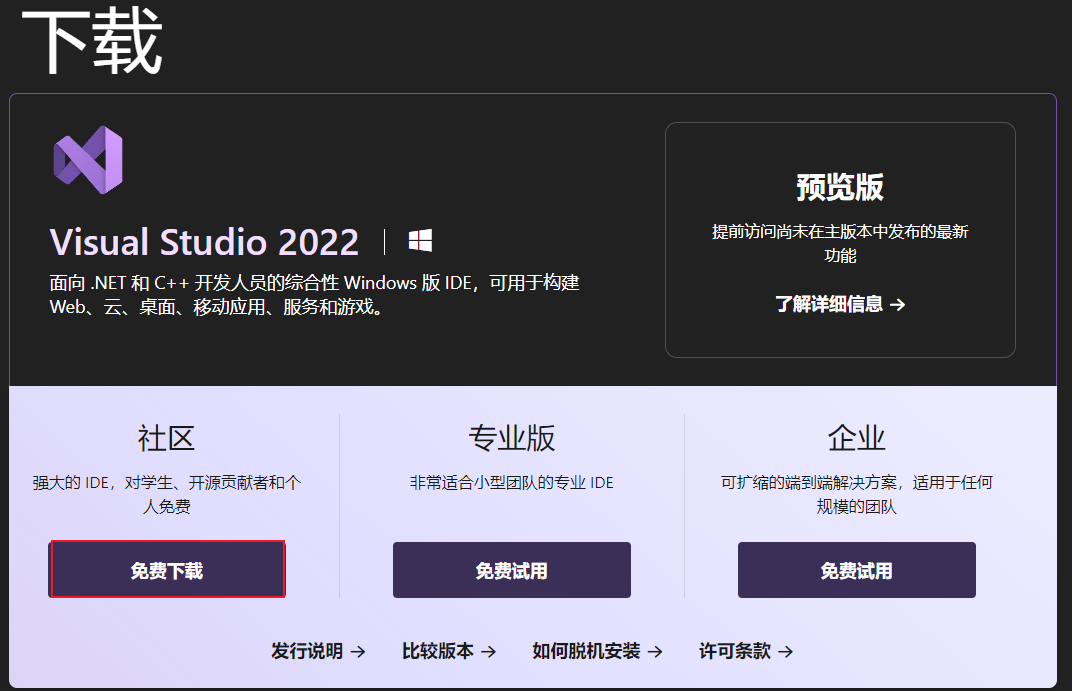
Task: Select the 社区 edition heading
Action: coord(166,437)
